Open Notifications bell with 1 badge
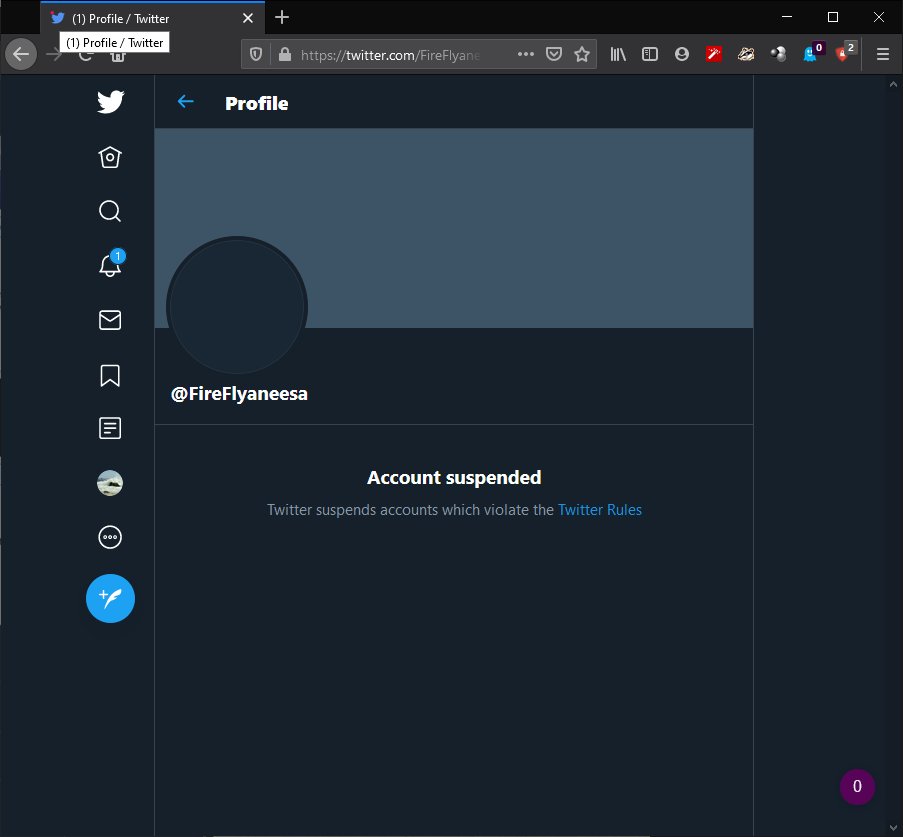 tap(110, 264)
